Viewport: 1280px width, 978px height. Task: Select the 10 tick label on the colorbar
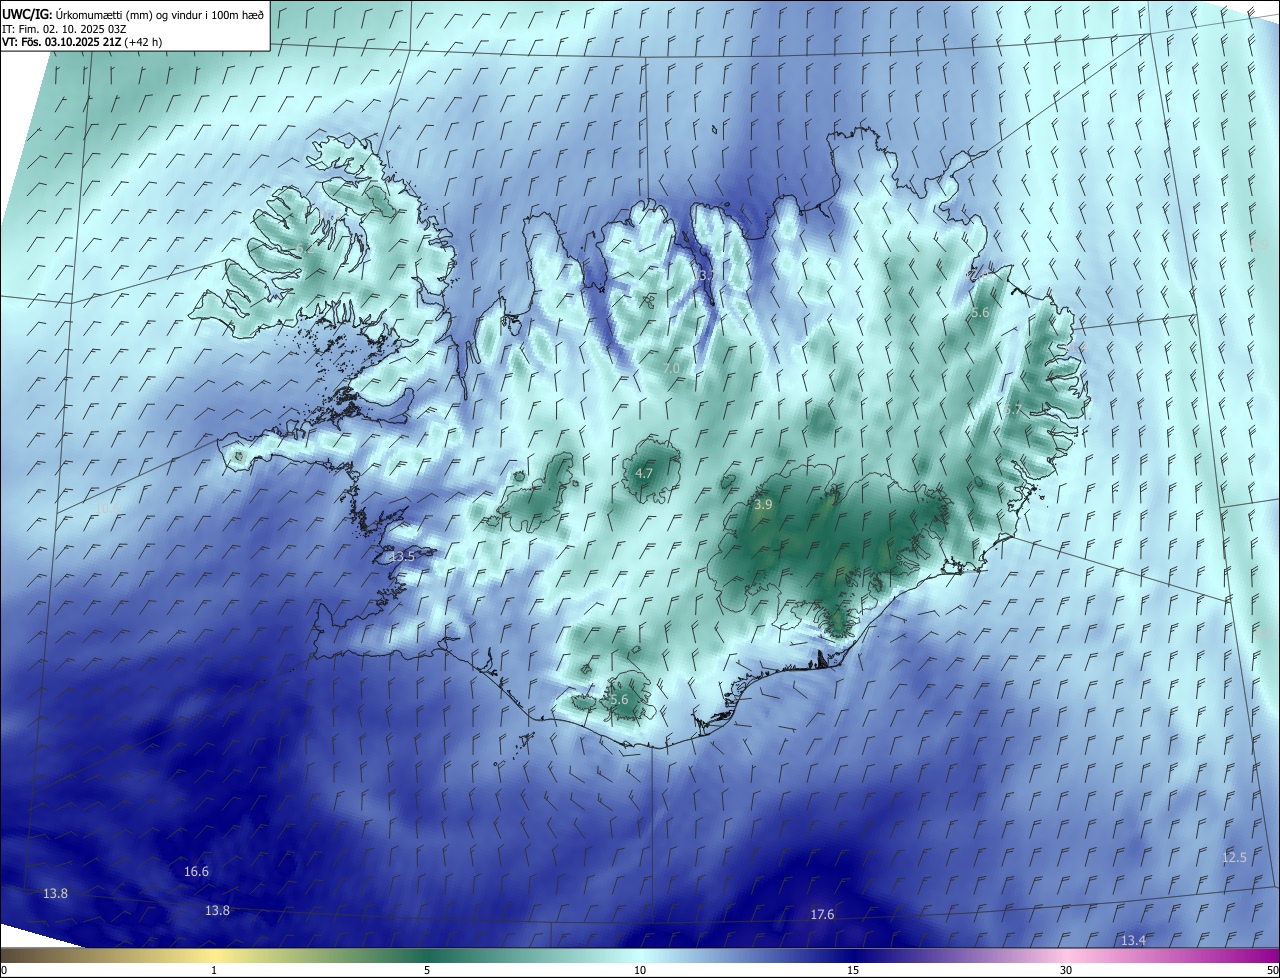coord(640,970)
